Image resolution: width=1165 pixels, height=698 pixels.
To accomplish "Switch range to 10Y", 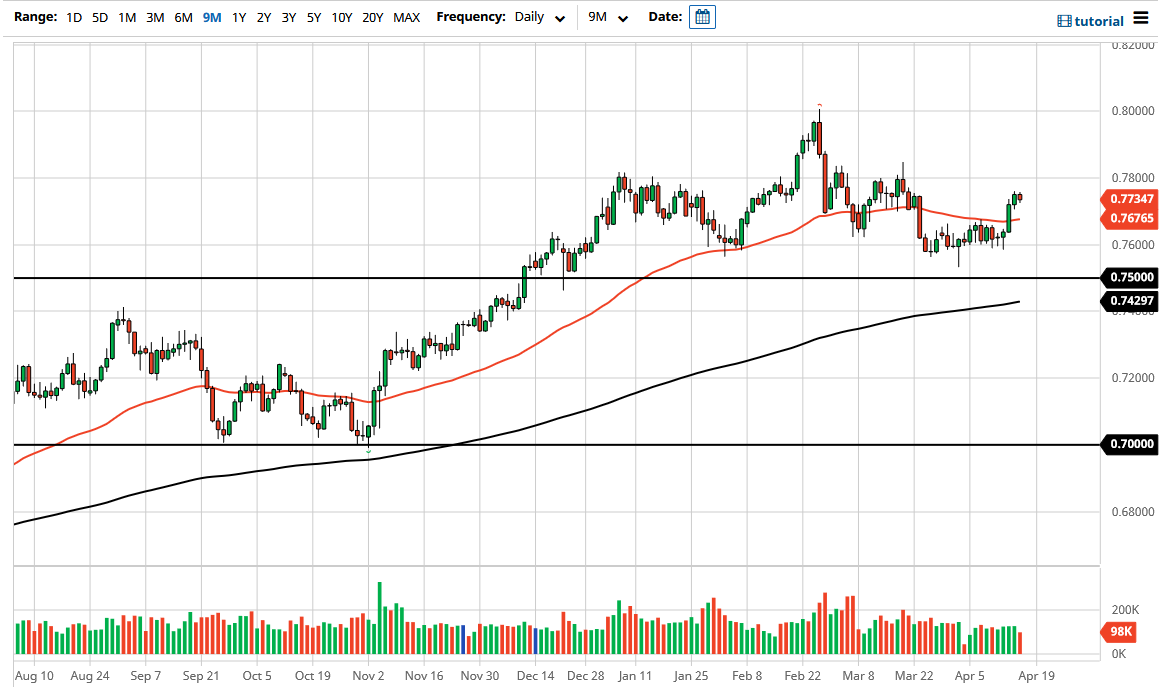I will click(x=342, y=17).
